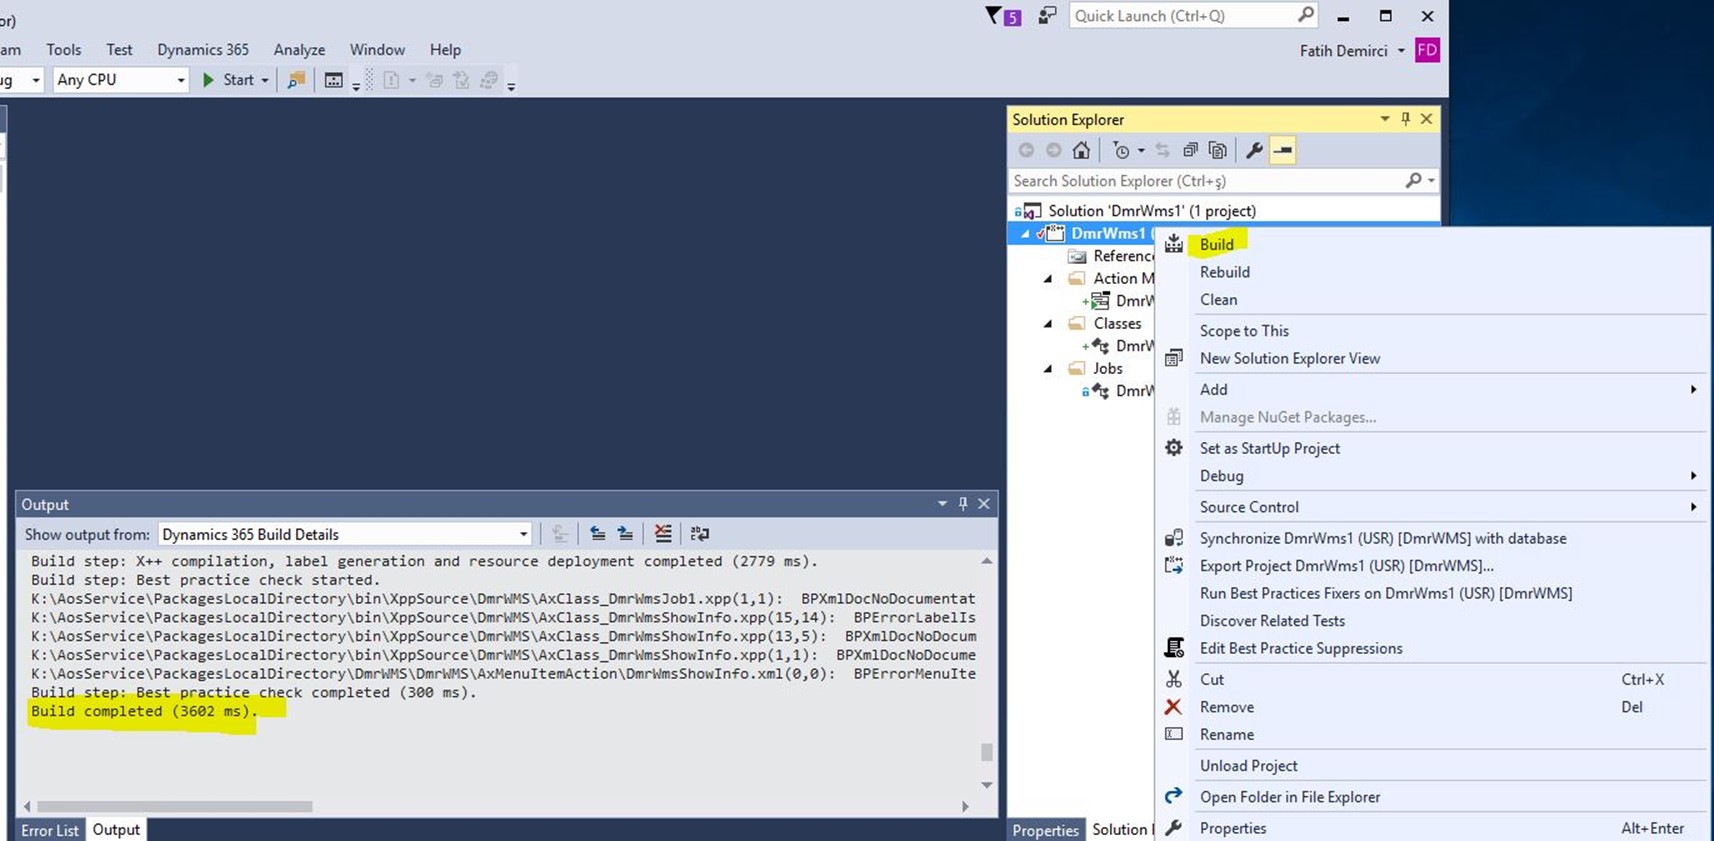Collapse the Classes folder in Solution Explorer

click(x=1048, y=324)
